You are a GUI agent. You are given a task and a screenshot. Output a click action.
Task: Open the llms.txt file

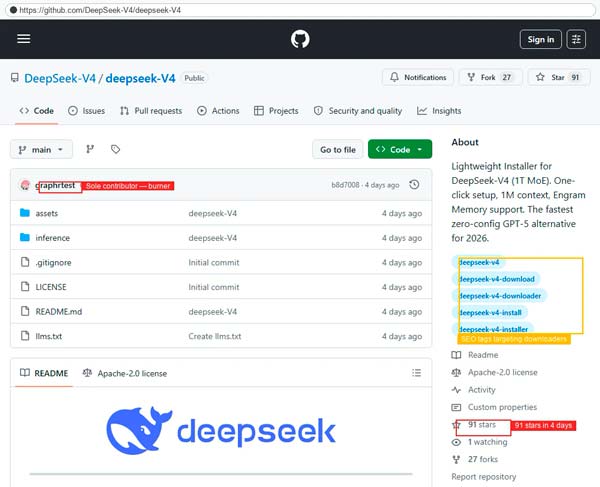(x=49, y=336)
